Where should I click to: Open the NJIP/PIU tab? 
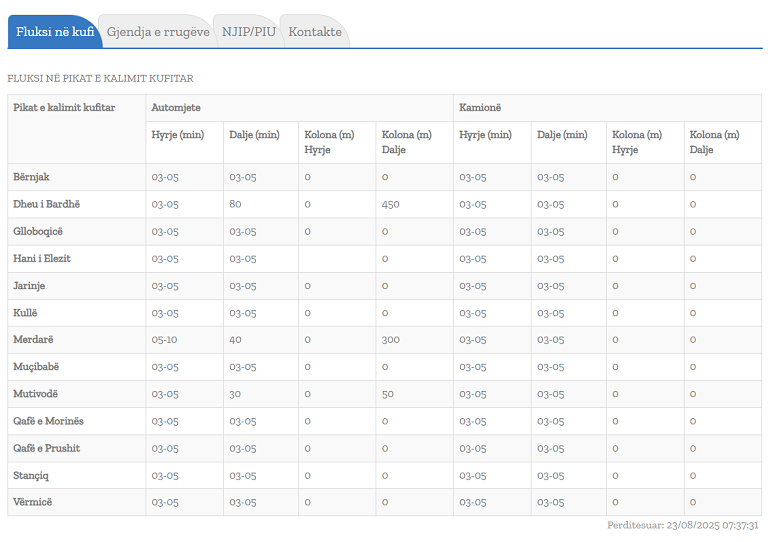(248, 32)
